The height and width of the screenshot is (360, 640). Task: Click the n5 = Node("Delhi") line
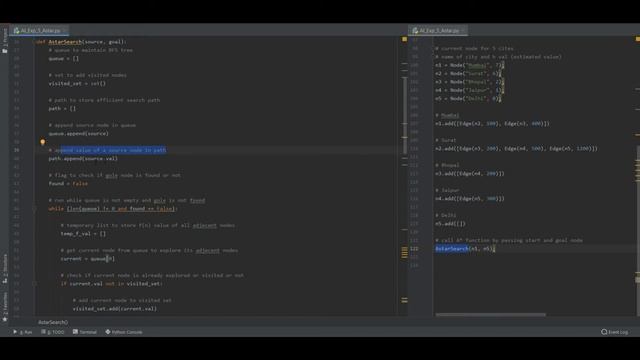468,98
